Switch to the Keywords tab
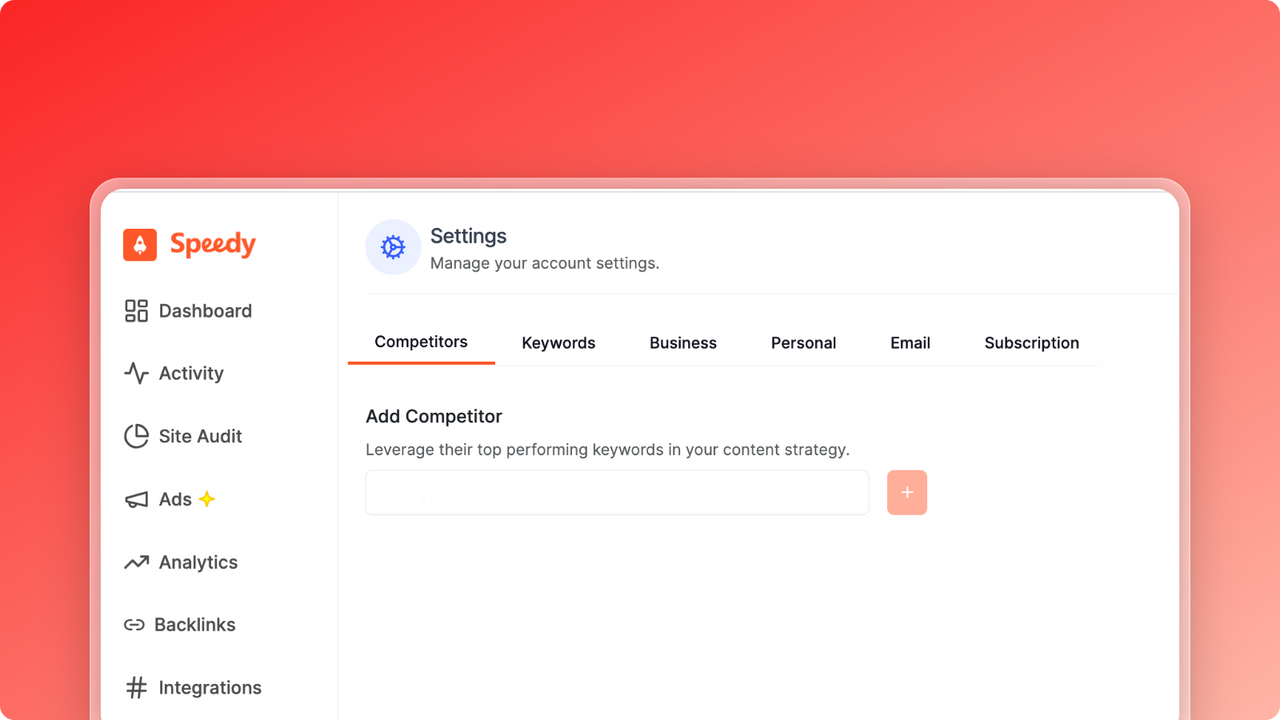The width and height of the screenshot is (1280, 720). coord(558,342)
